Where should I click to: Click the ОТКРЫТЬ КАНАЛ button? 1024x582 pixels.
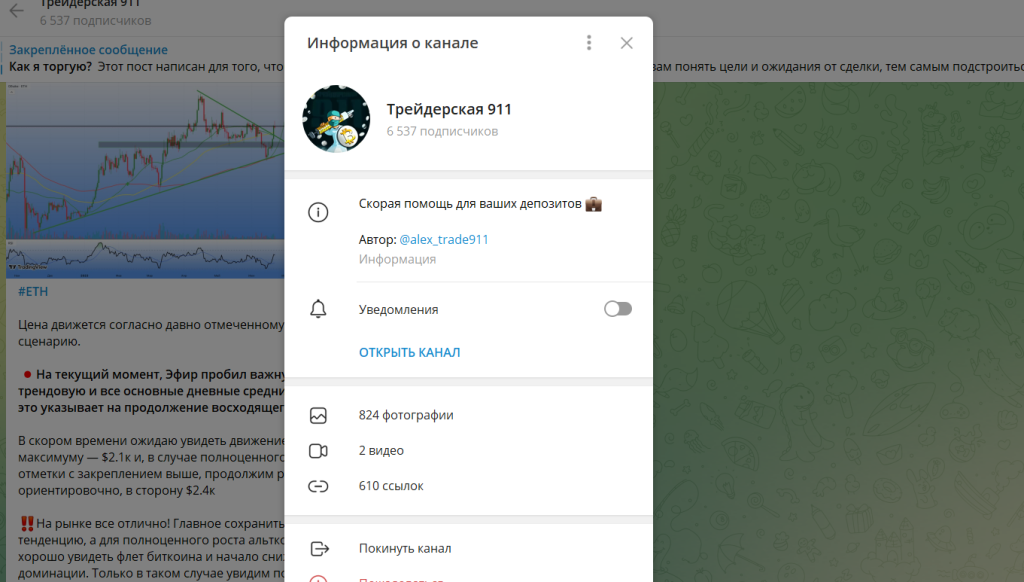(409, 353)
